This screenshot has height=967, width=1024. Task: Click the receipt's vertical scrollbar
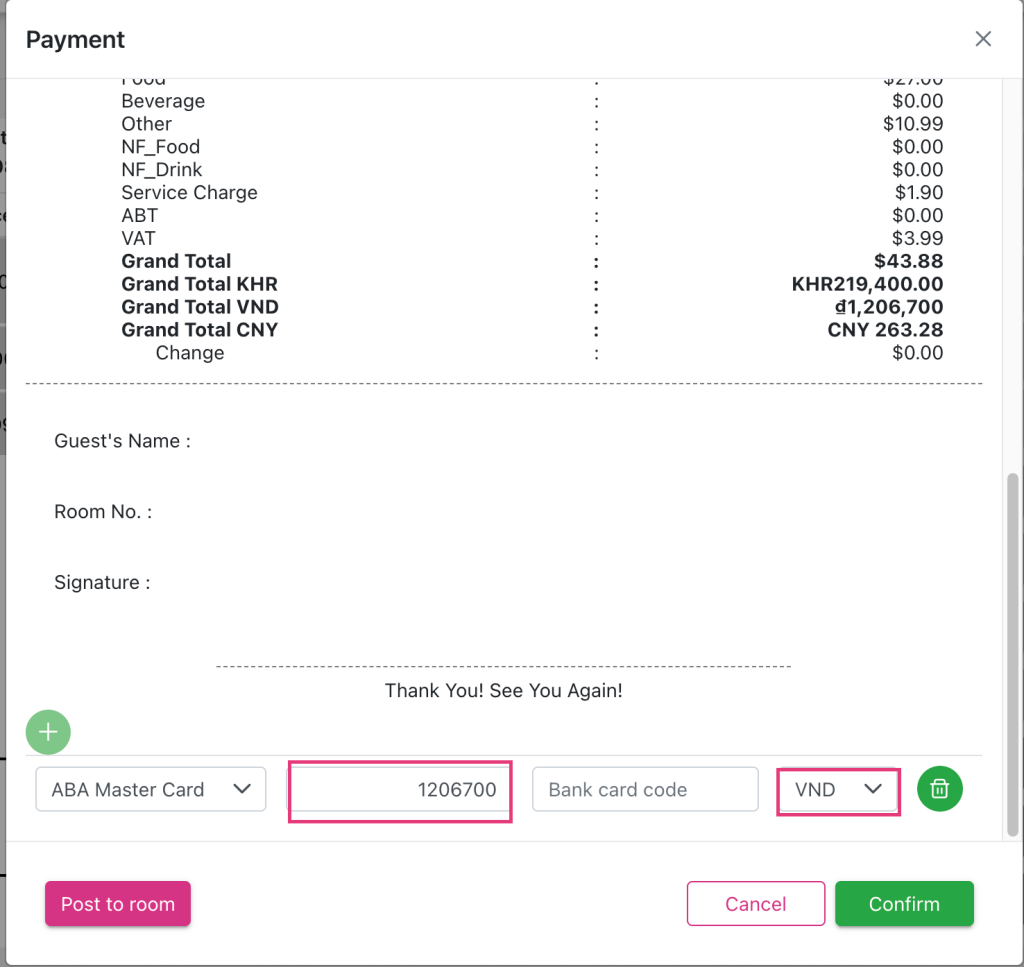click(1014, 650)
